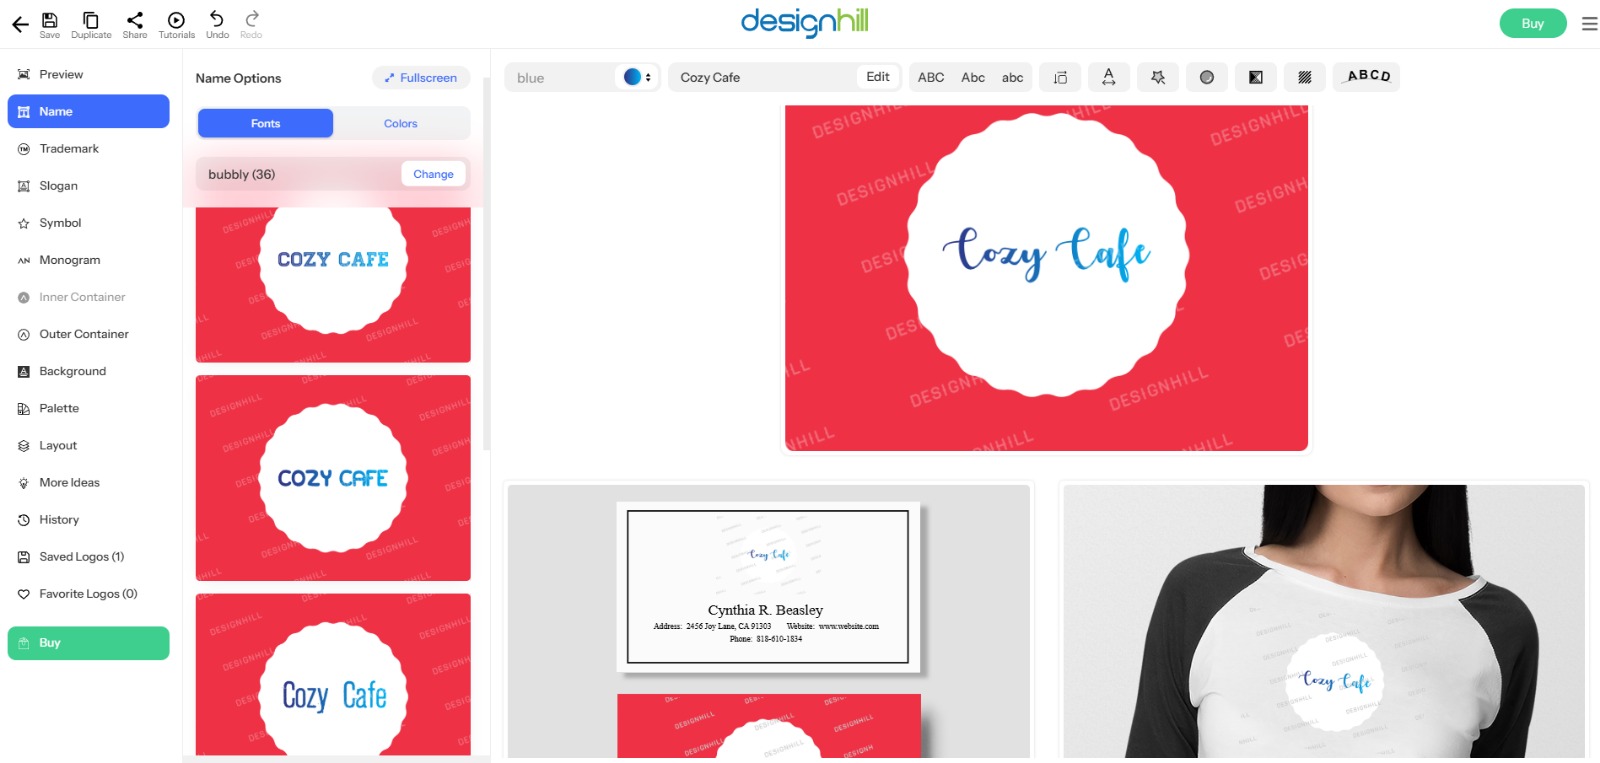Viewport: 1600px width, 763px height.
Task: Open the Trademark section
Action: pyautogui.click(x=88, y=148)
